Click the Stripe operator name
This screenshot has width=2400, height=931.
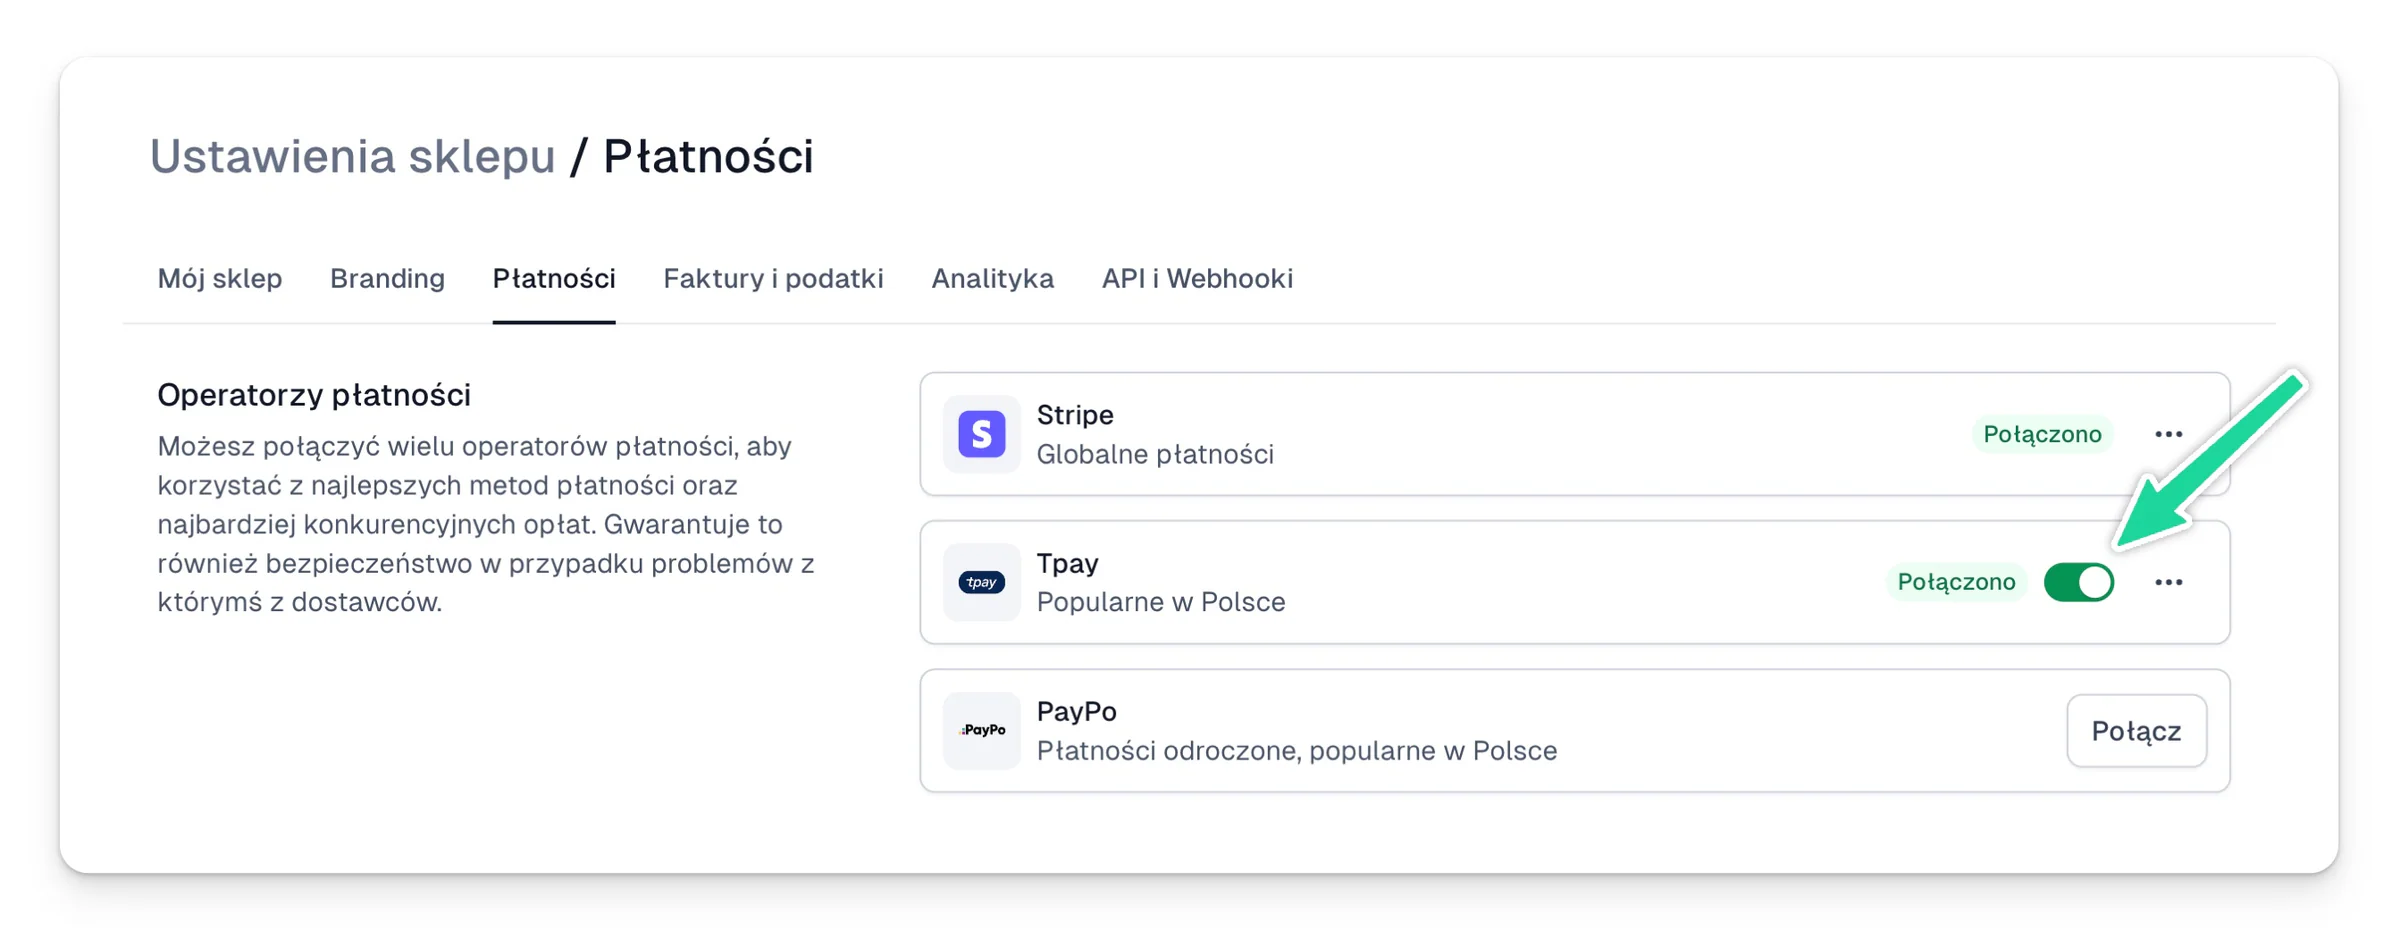(x=1075, y=415)
